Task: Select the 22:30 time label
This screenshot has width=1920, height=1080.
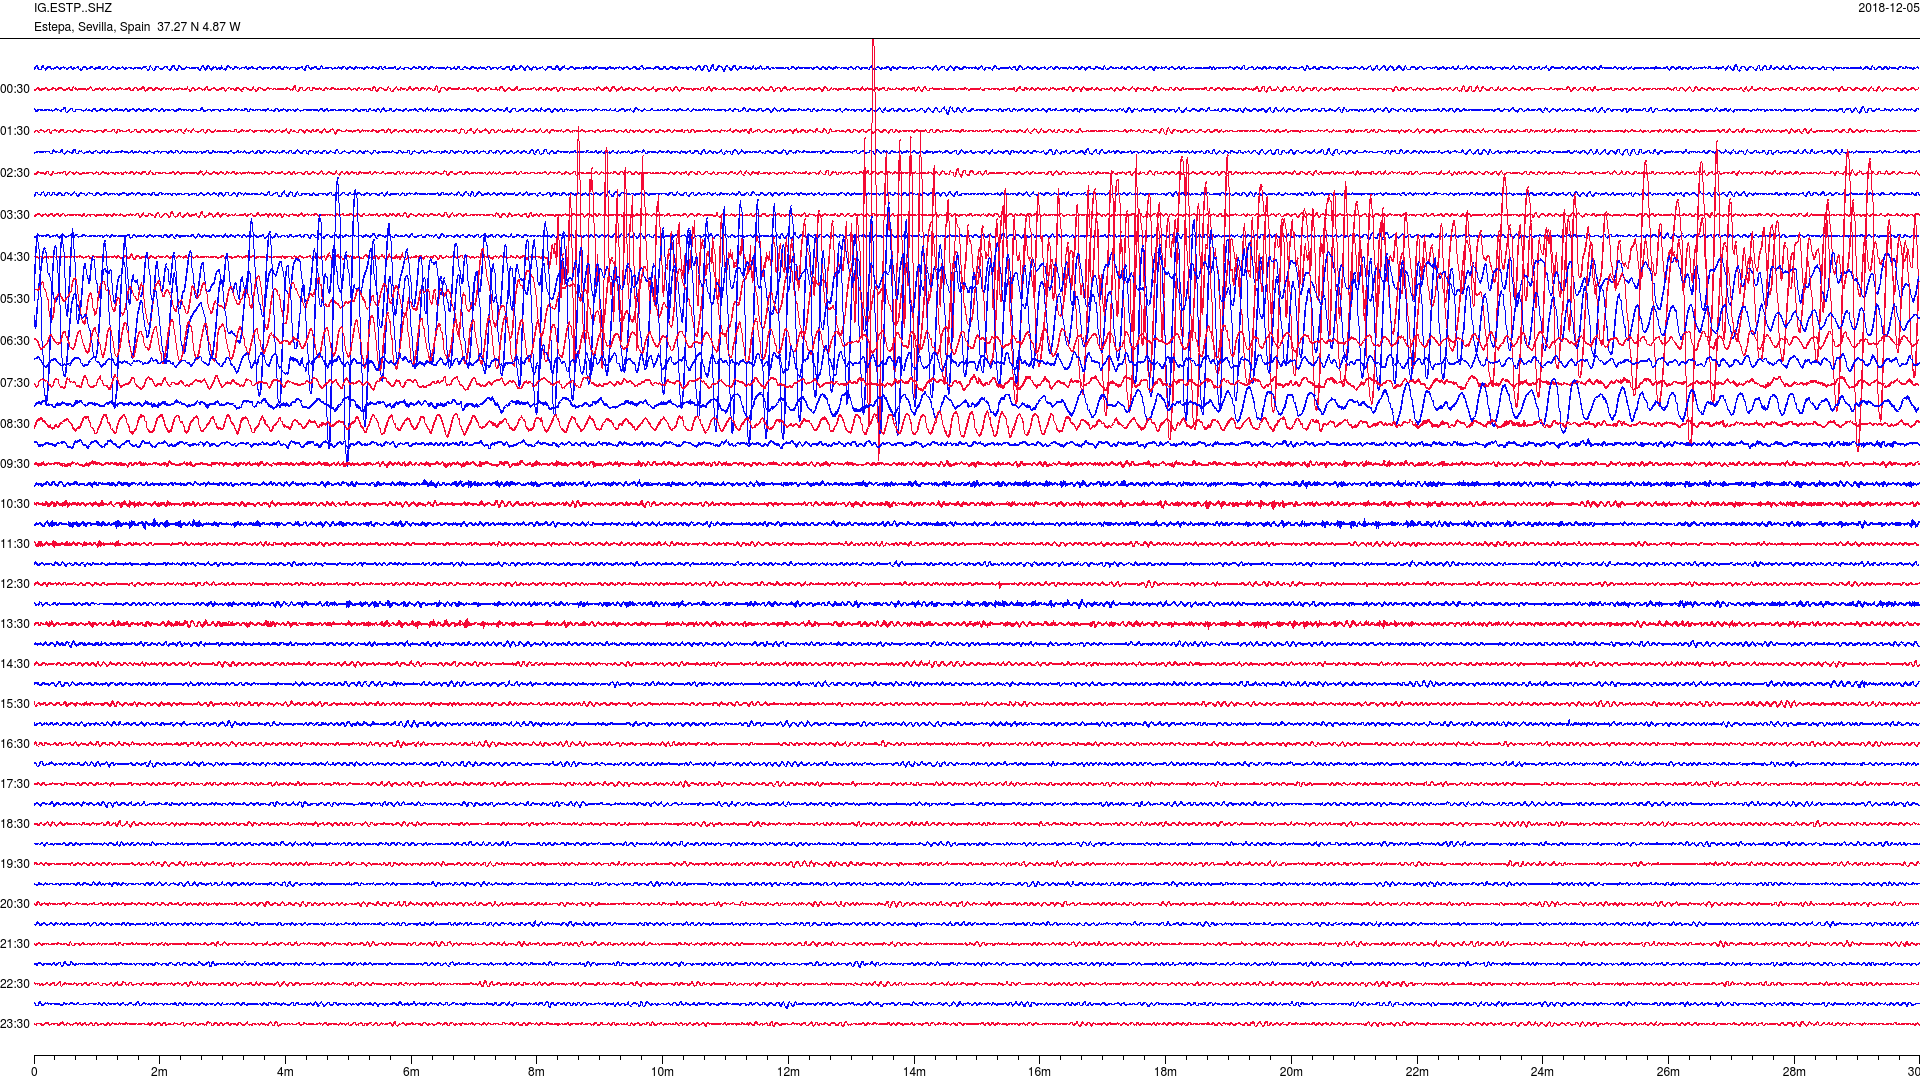Action: (x=15, y=984)
